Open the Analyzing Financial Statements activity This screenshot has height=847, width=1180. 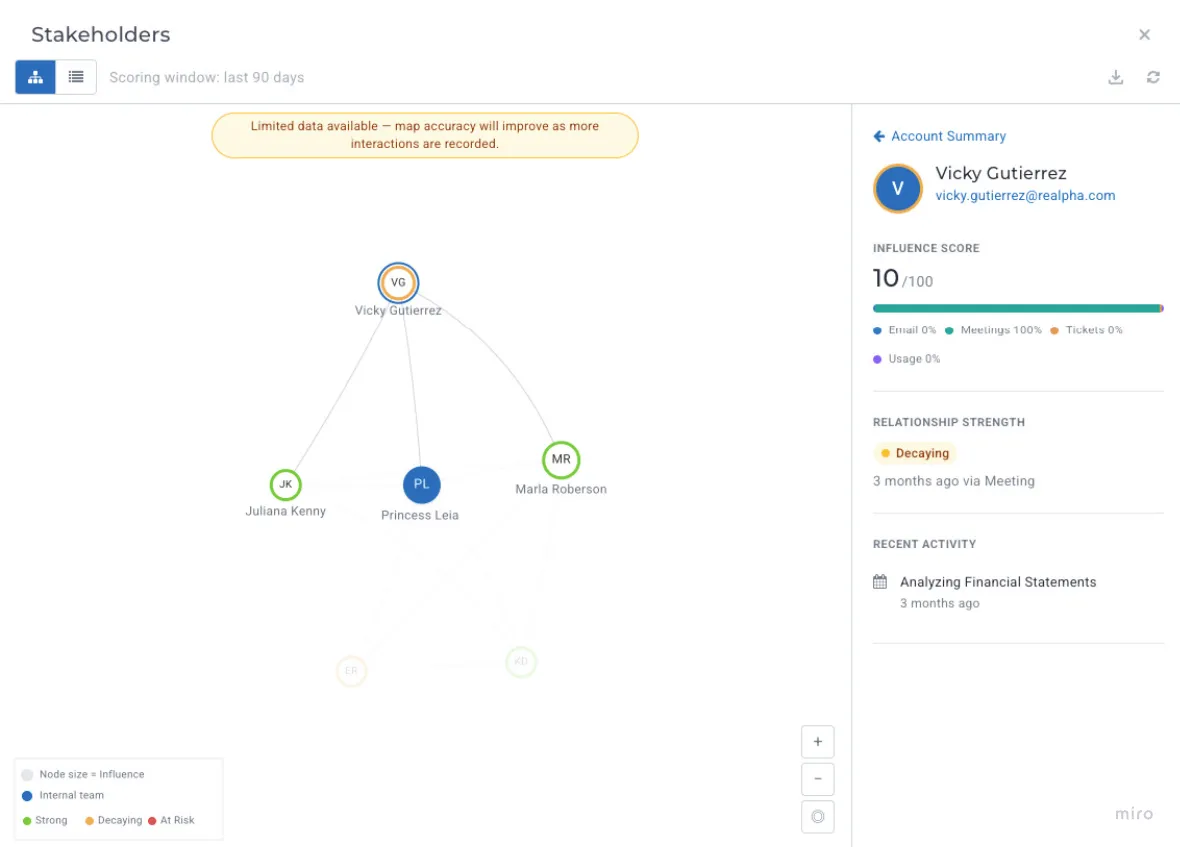(998, 582)
